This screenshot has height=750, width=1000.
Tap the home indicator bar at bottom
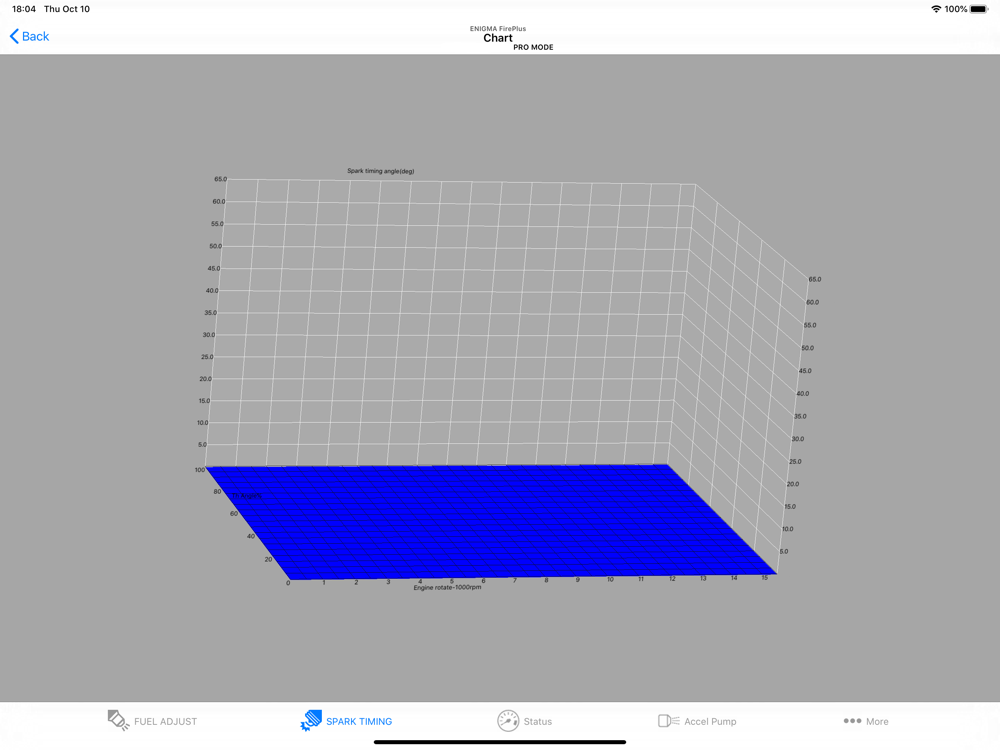(499, 742)
